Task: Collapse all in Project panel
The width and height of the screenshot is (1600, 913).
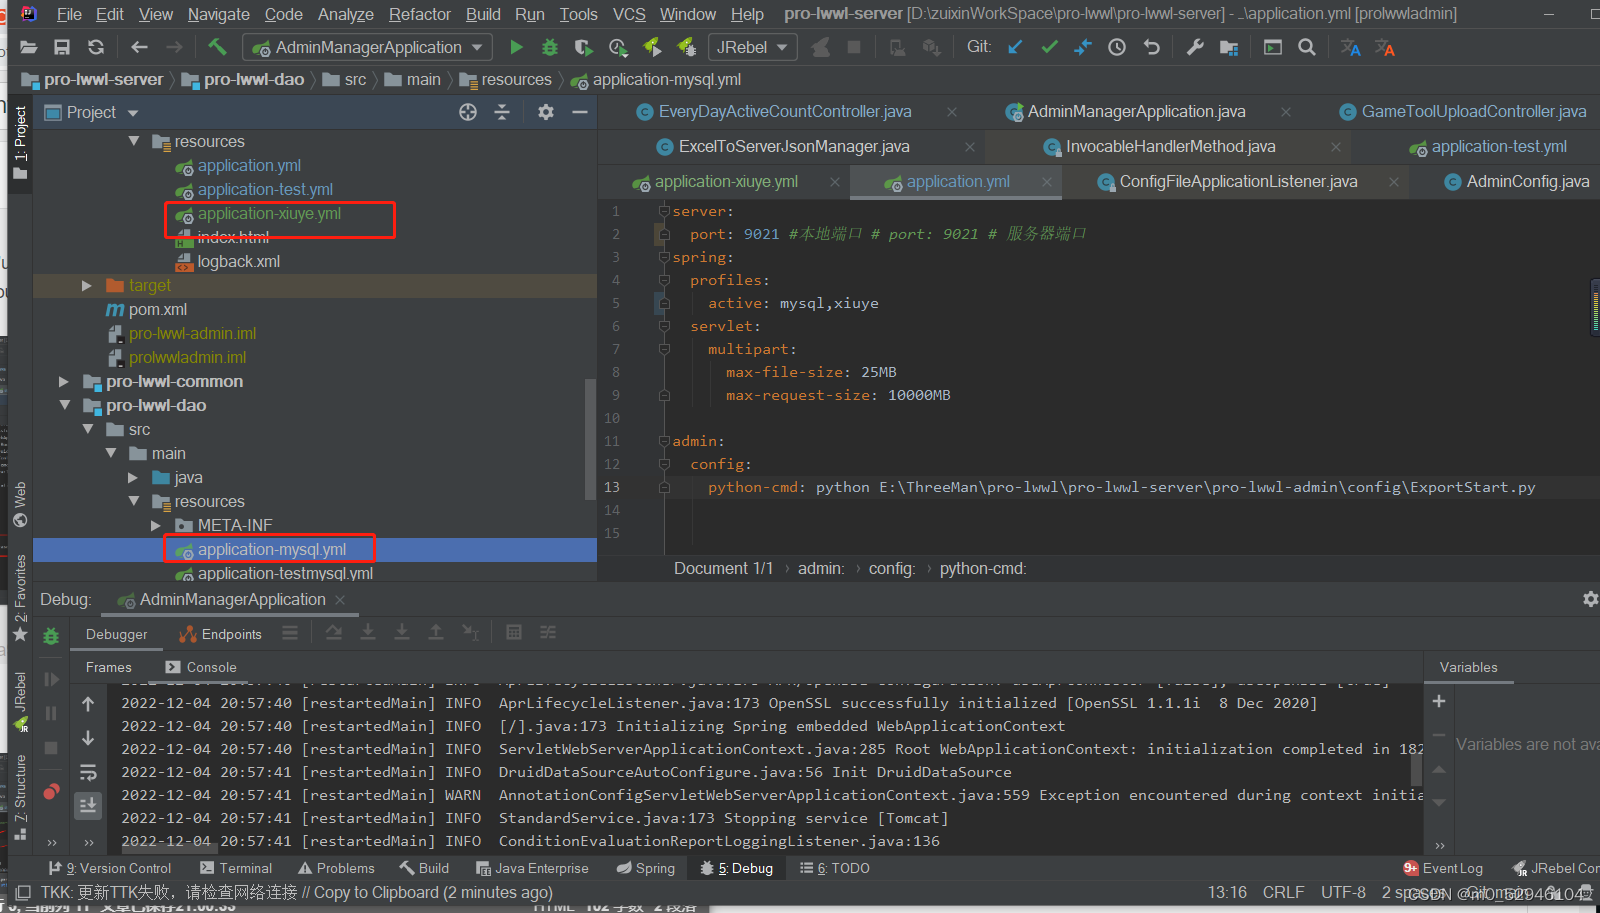Action: (502, 112)
